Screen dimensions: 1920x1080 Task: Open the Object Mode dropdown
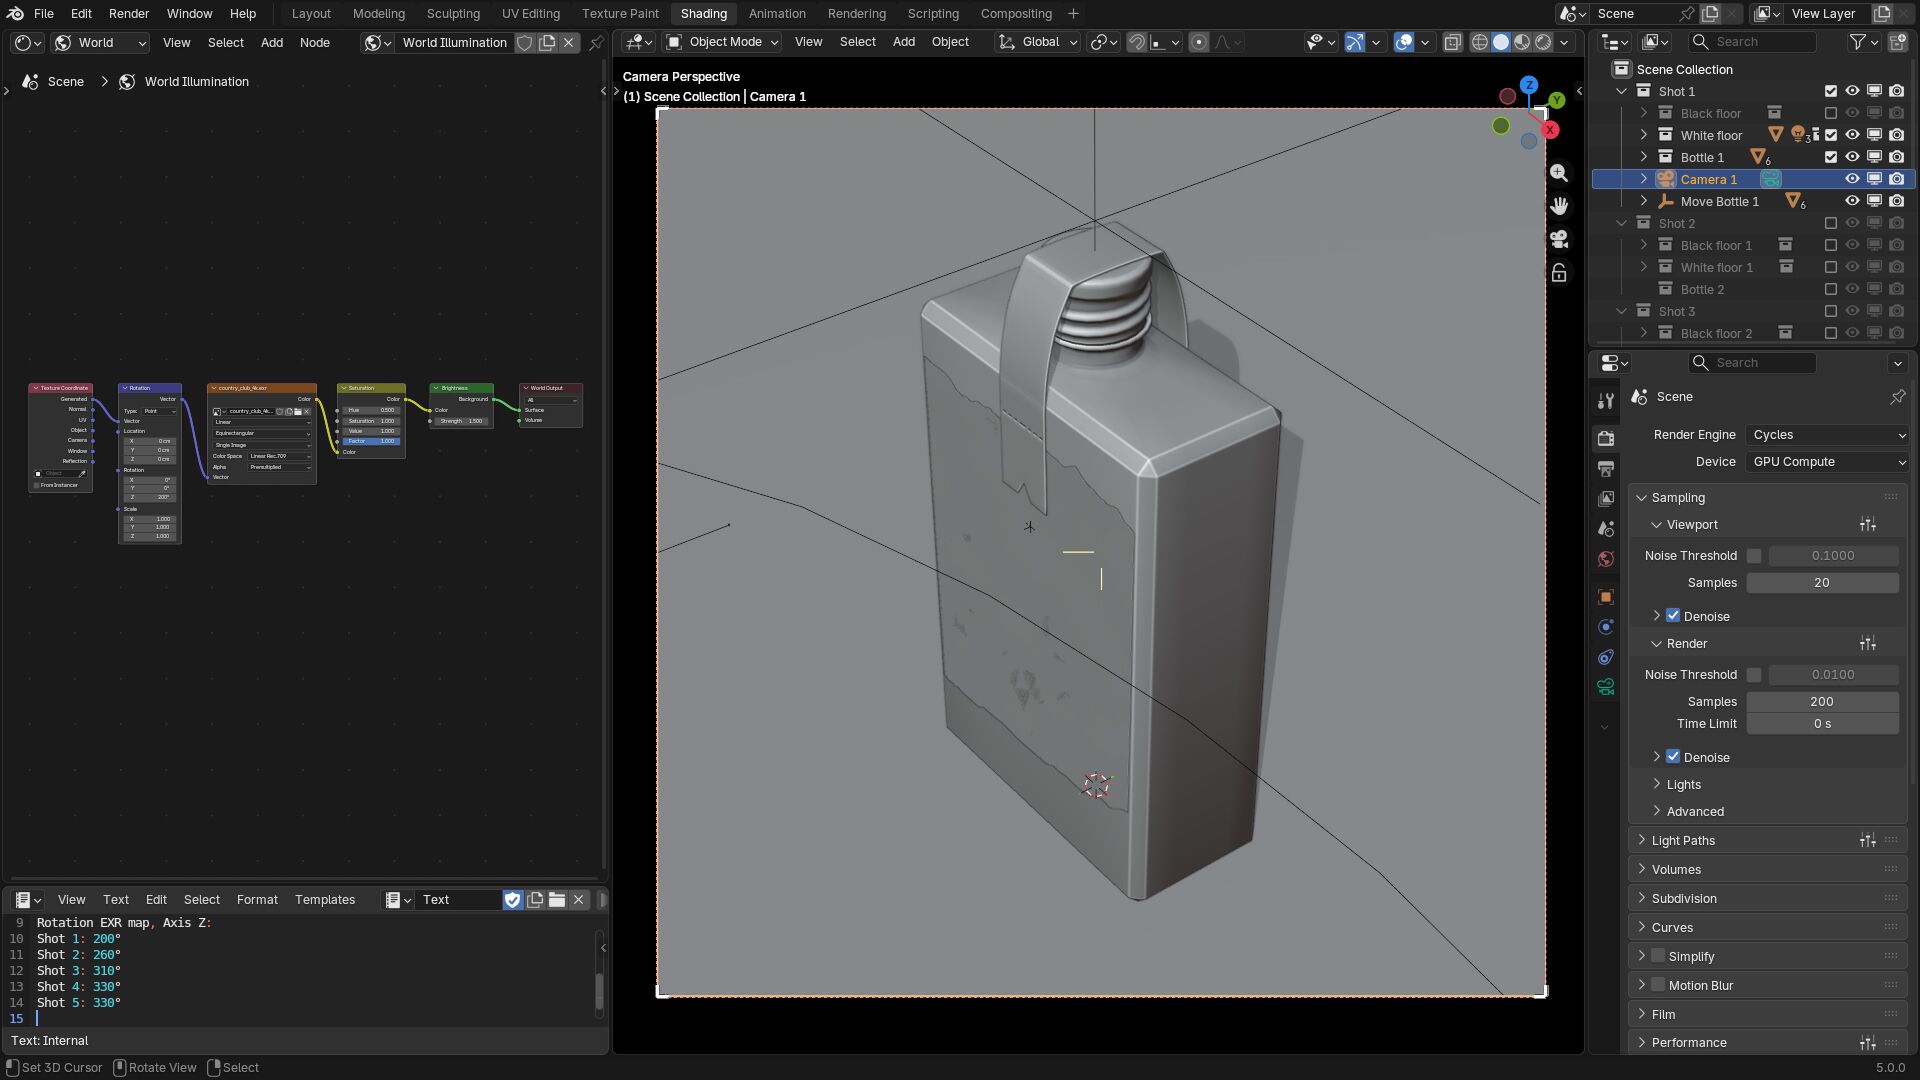tap(723, 42)
